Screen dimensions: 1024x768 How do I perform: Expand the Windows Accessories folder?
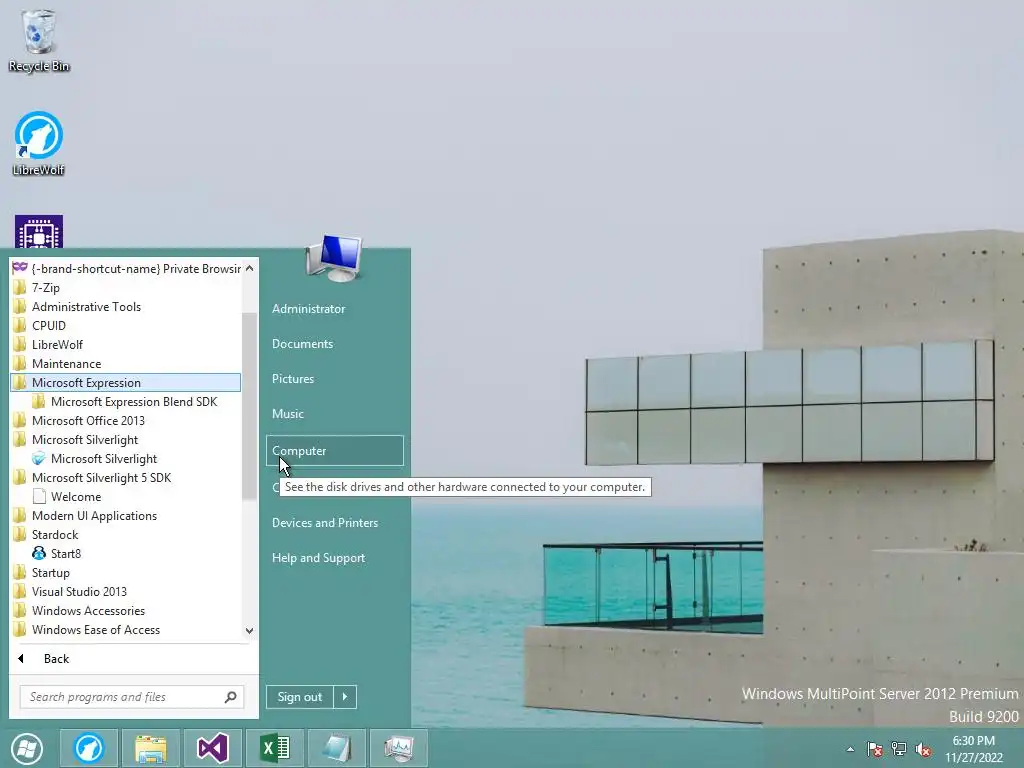[126, 611]
